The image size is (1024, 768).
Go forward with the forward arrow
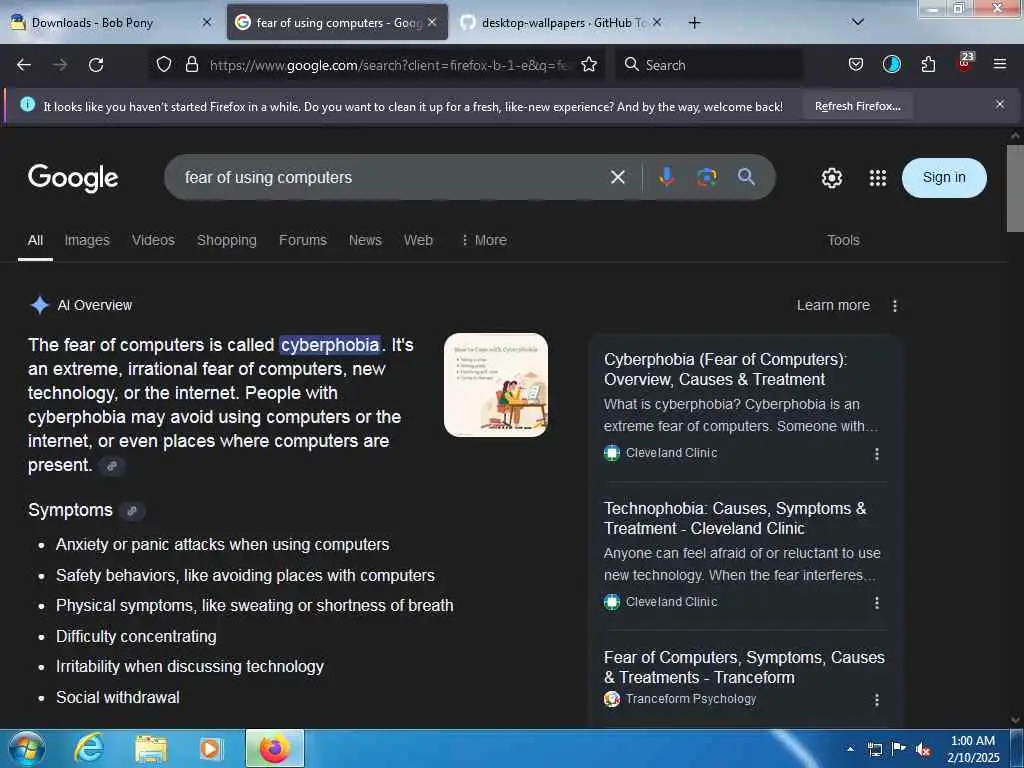point(60,65)
